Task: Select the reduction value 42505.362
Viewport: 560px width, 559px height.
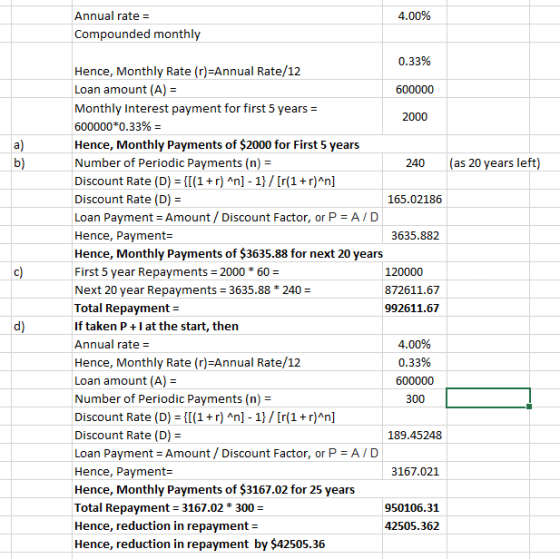Action: click(x=415, y=526)
